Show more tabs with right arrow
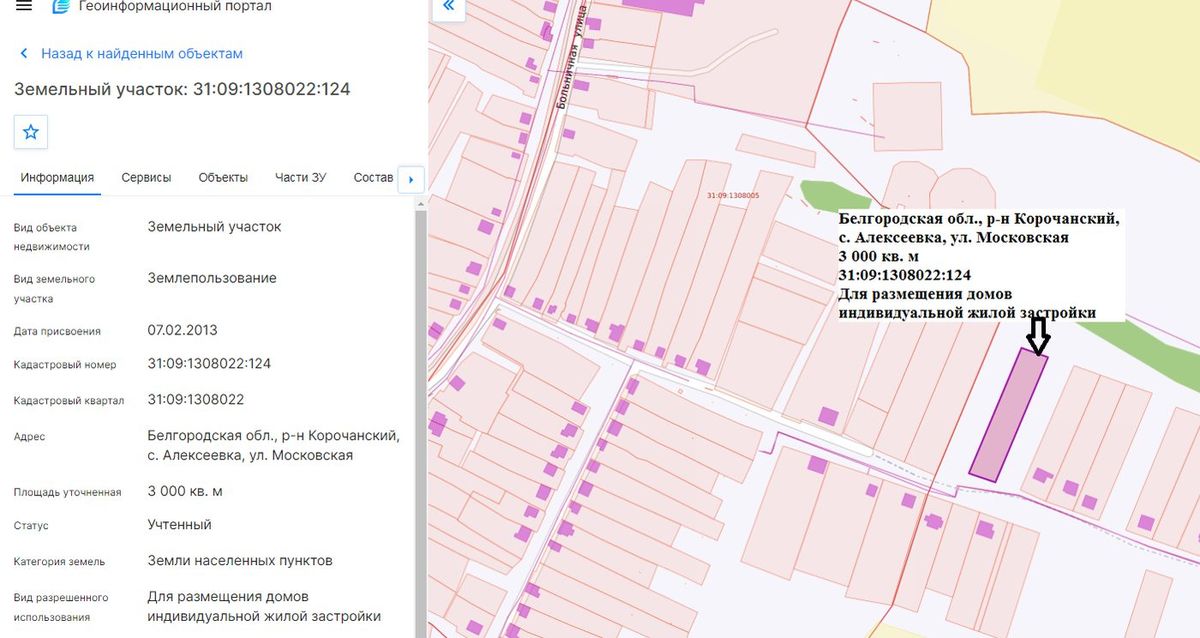This screenshot has height=638, width=1200. (411, 180)
